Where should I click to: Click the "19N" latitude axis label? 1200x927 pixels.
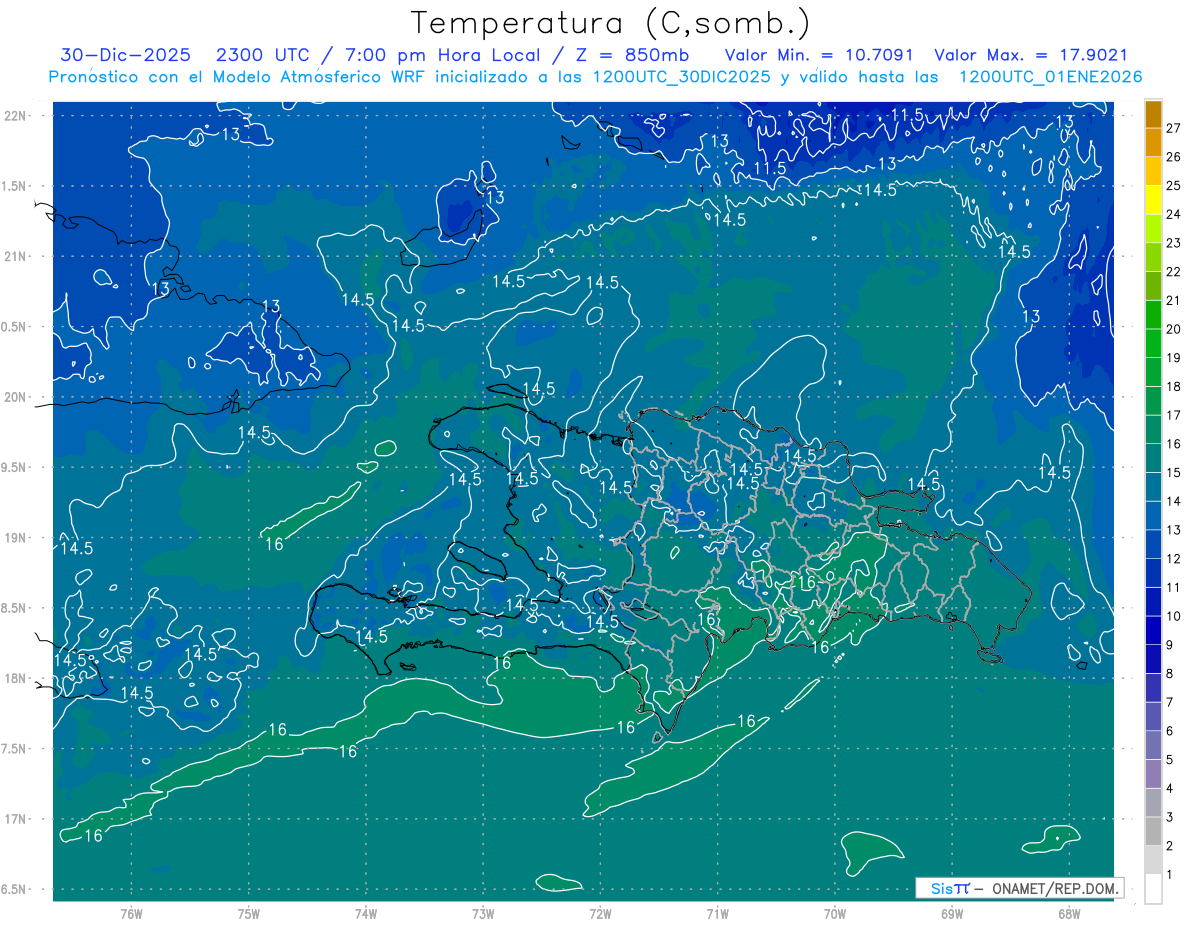pyautogui.click(x=15, y=538)
